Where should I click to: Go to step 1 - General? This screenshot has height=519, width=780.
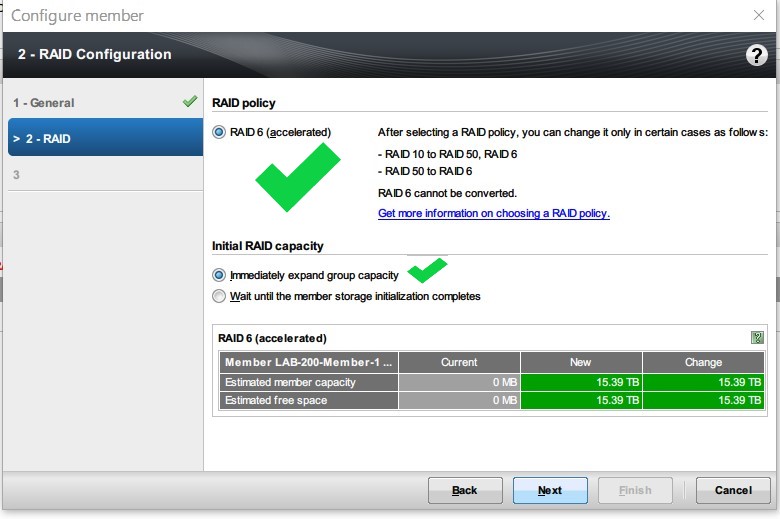point(105,103)
